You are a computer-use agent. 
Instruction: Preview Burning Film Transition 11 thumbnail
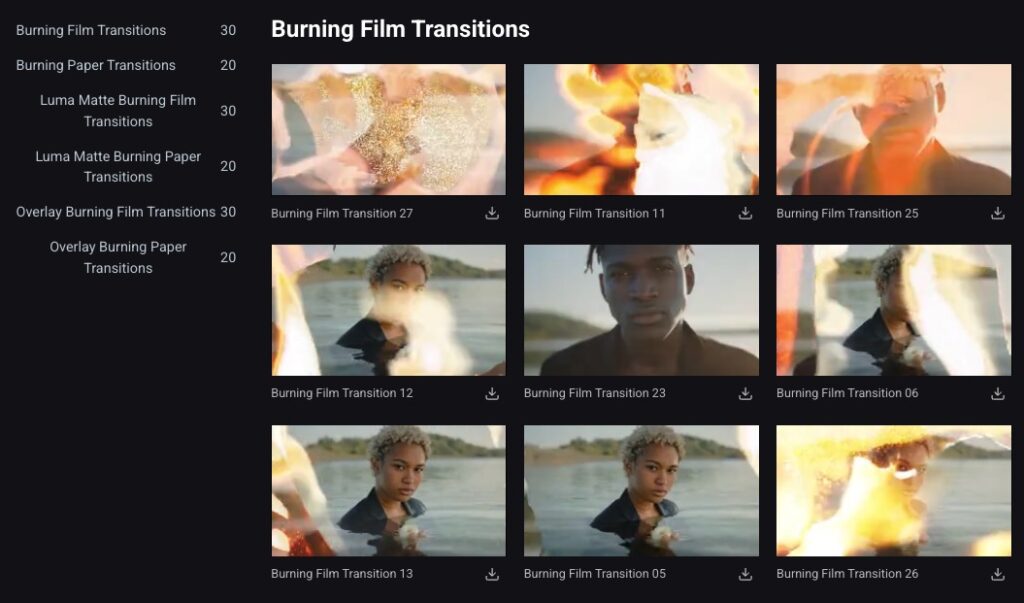point(641,129)
